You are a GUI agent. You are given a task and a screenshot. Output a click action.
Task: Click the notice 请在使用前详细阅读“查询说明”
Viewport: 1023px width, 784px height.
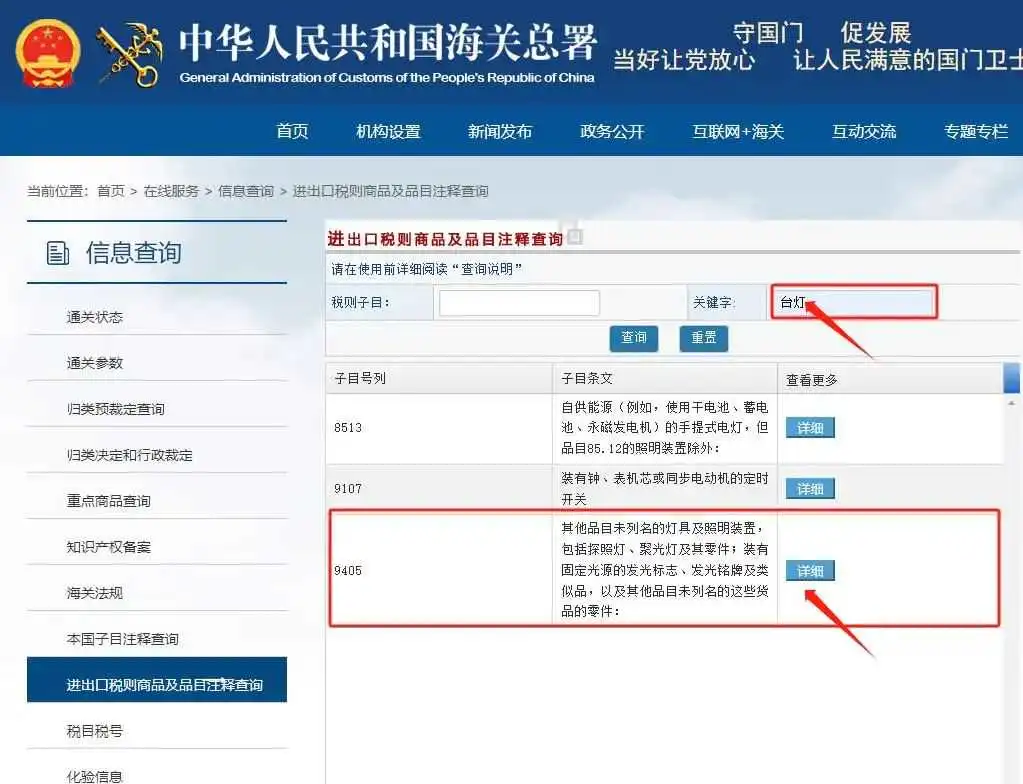pyautogui.click(x=426, y=269)
